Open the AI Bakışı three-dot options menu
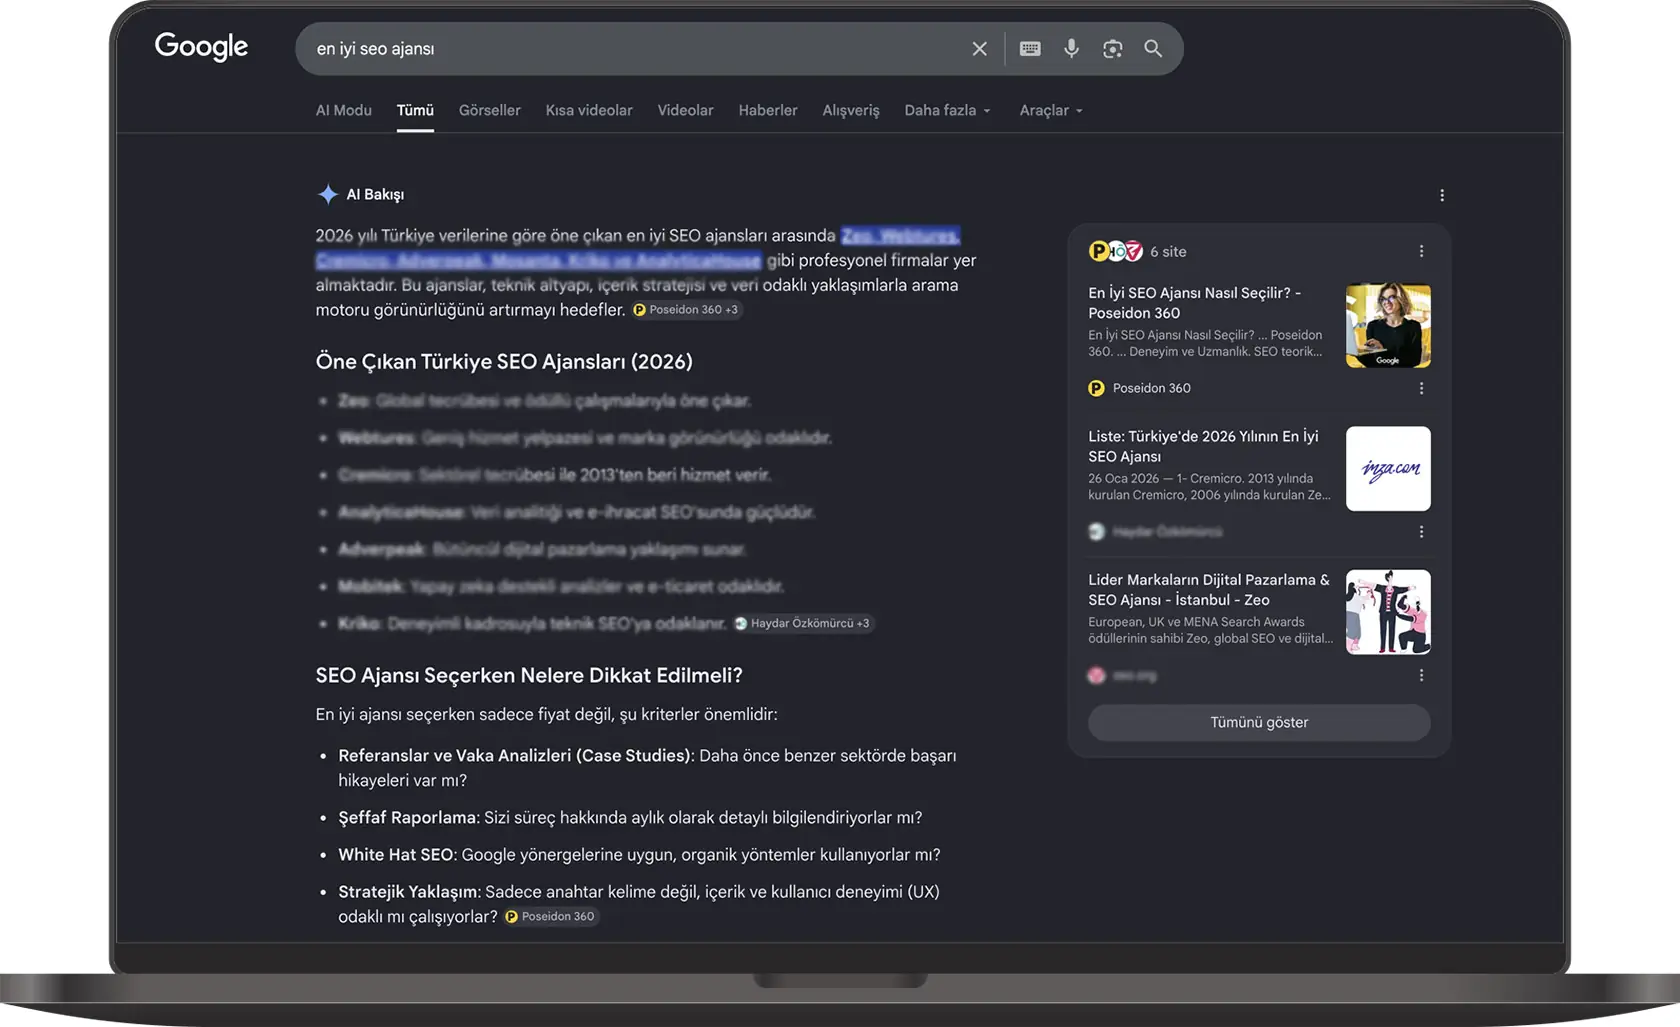The width and height of the screenshot is (1680, 1027). tap(1442, 195)
